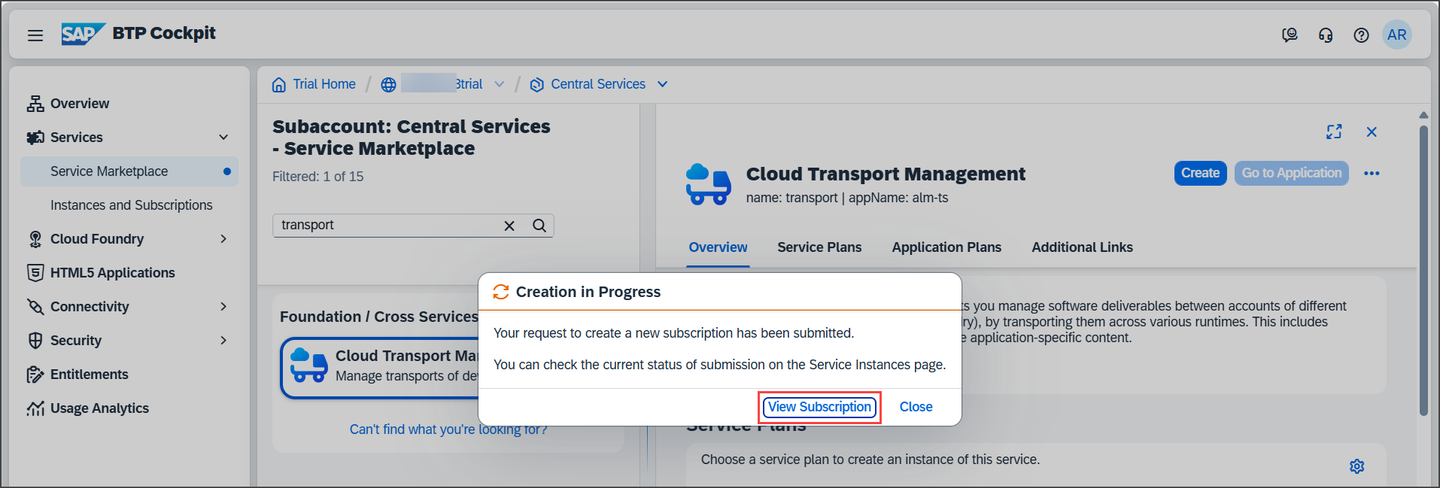Click the Security shield icon
1440x488 pixels.
(35, 340)
